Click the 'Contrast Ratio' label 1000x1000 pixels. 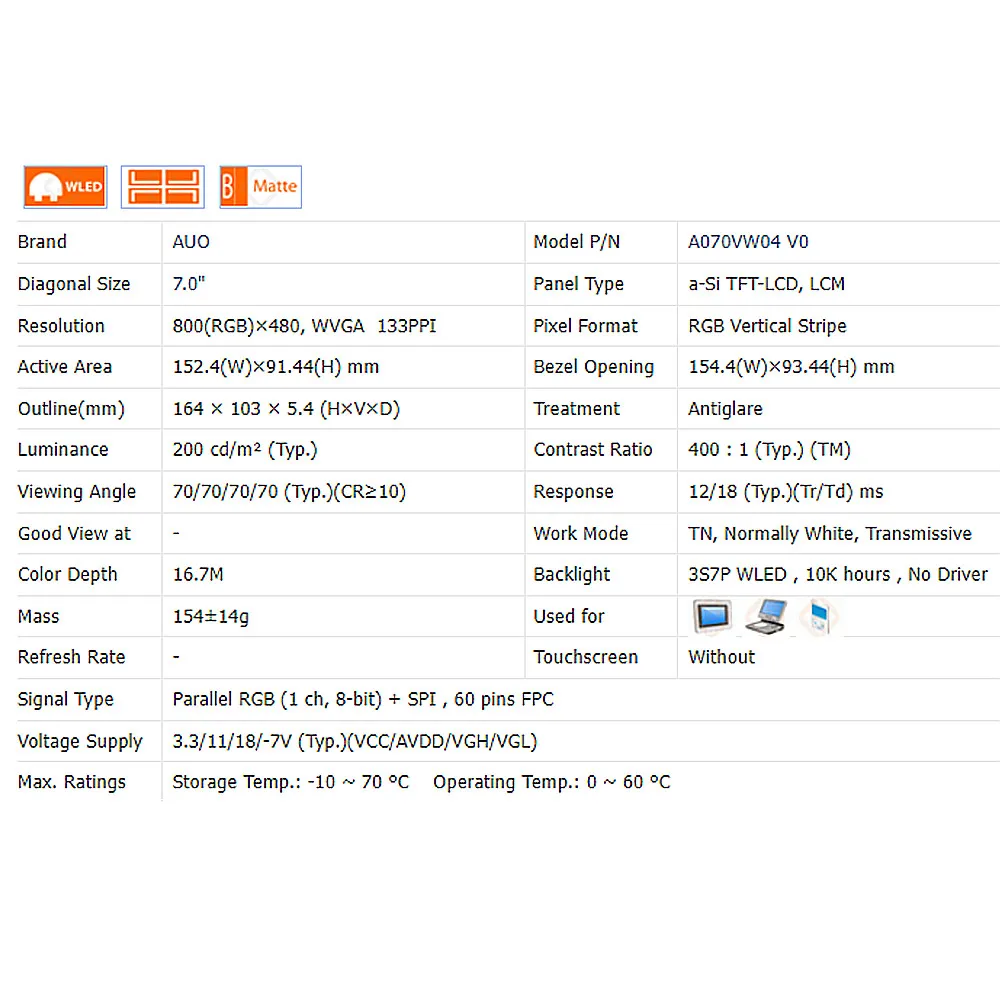tap(593, 450)
